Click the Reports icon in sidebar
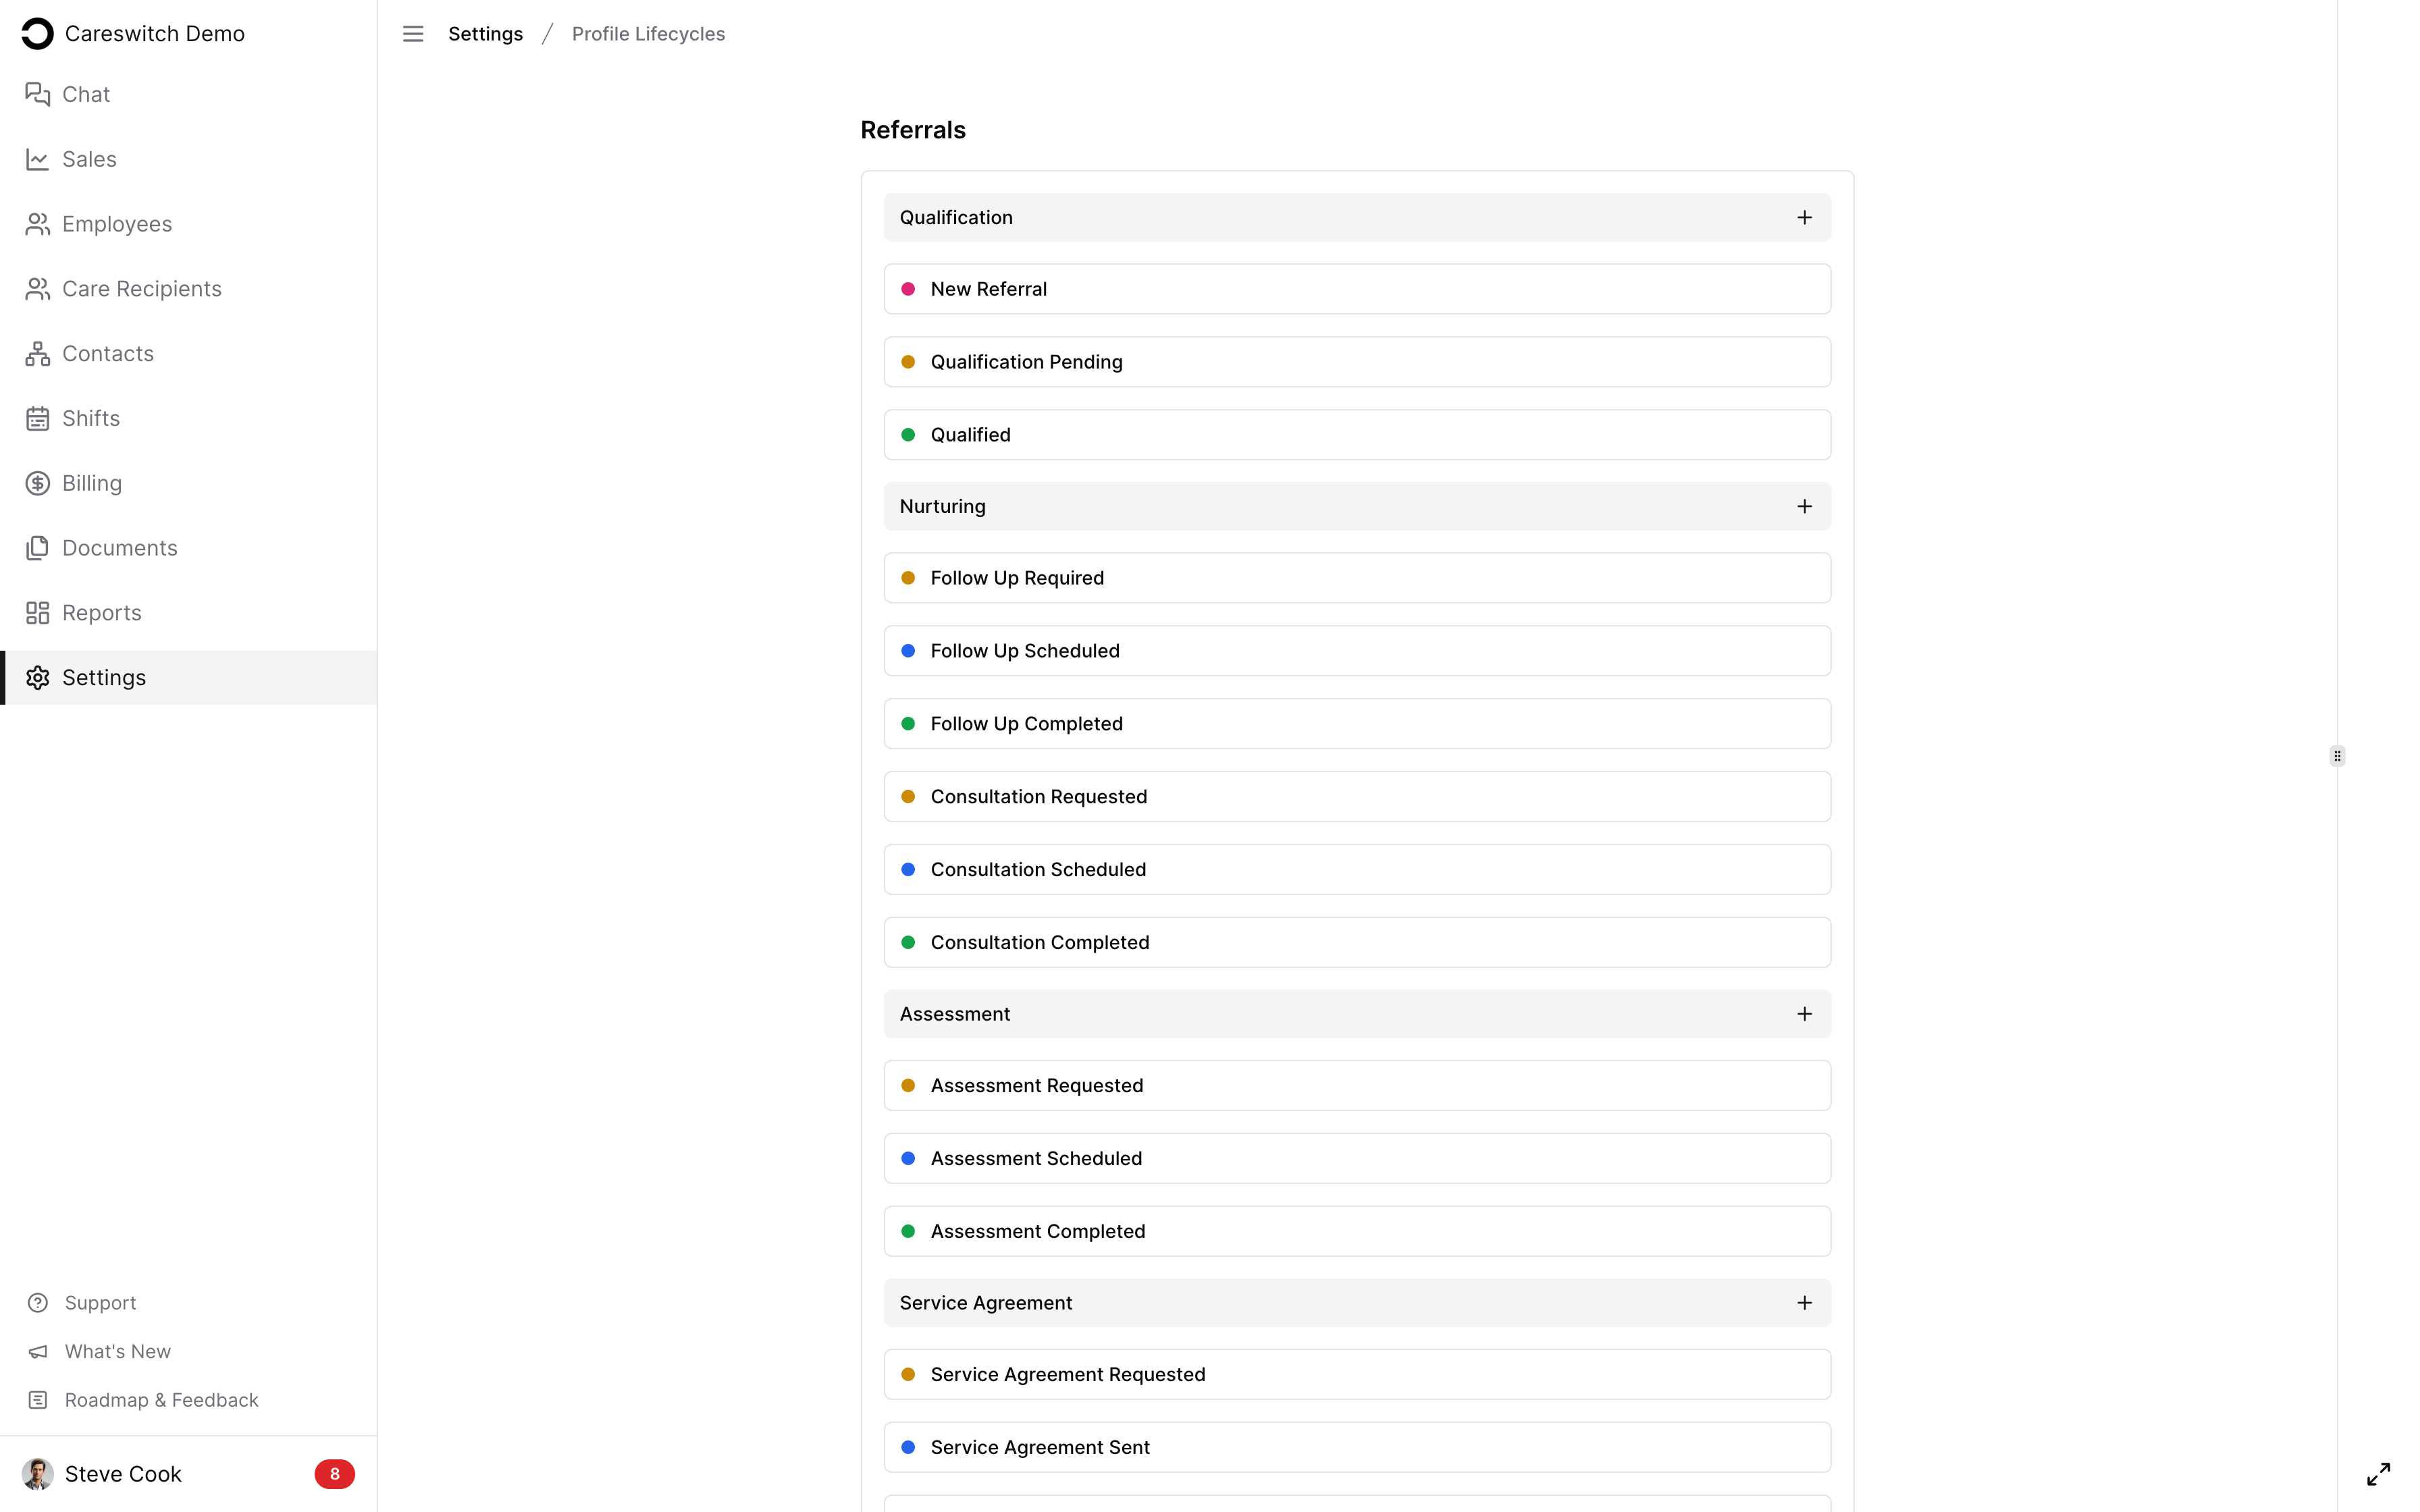Viewport: 2420px width, 1512px height. [x=36, y=612]
